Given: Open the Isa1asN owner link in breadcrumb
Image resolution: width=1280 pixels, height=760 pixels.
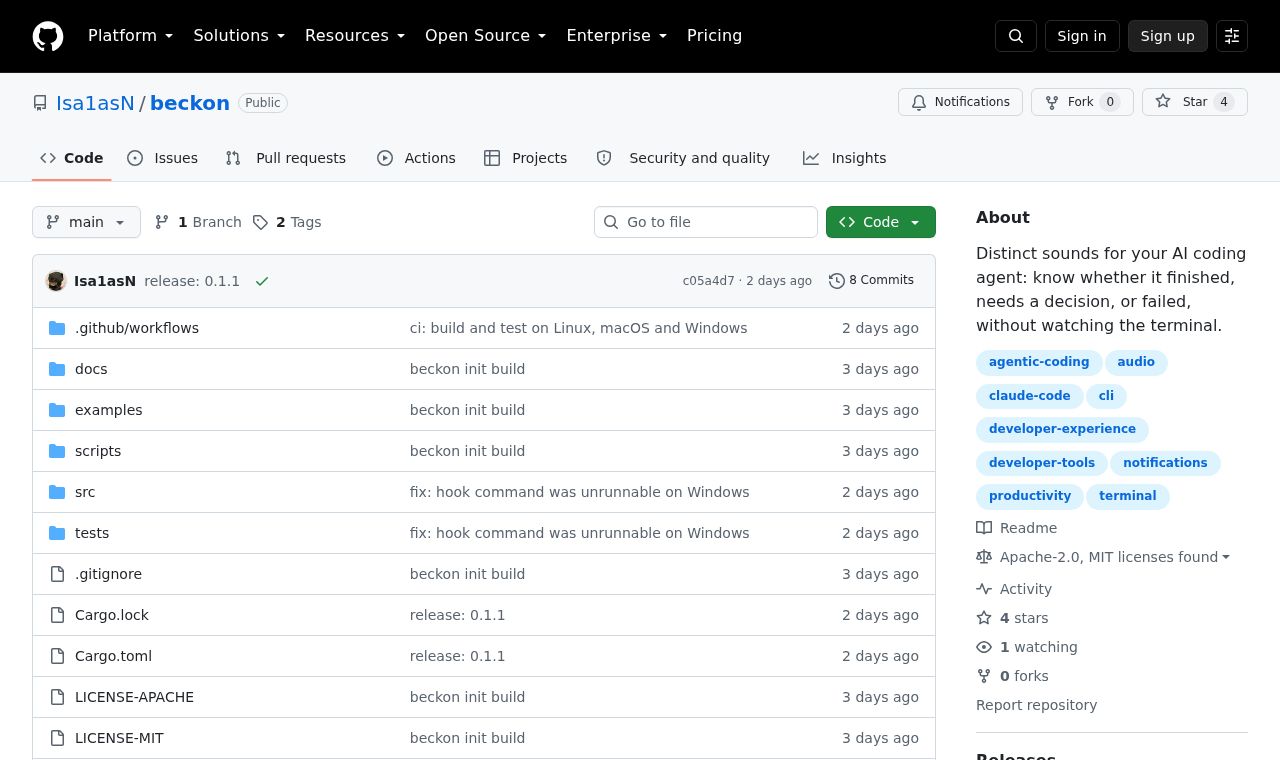Looking at the screenshot, I should point(95,103).
